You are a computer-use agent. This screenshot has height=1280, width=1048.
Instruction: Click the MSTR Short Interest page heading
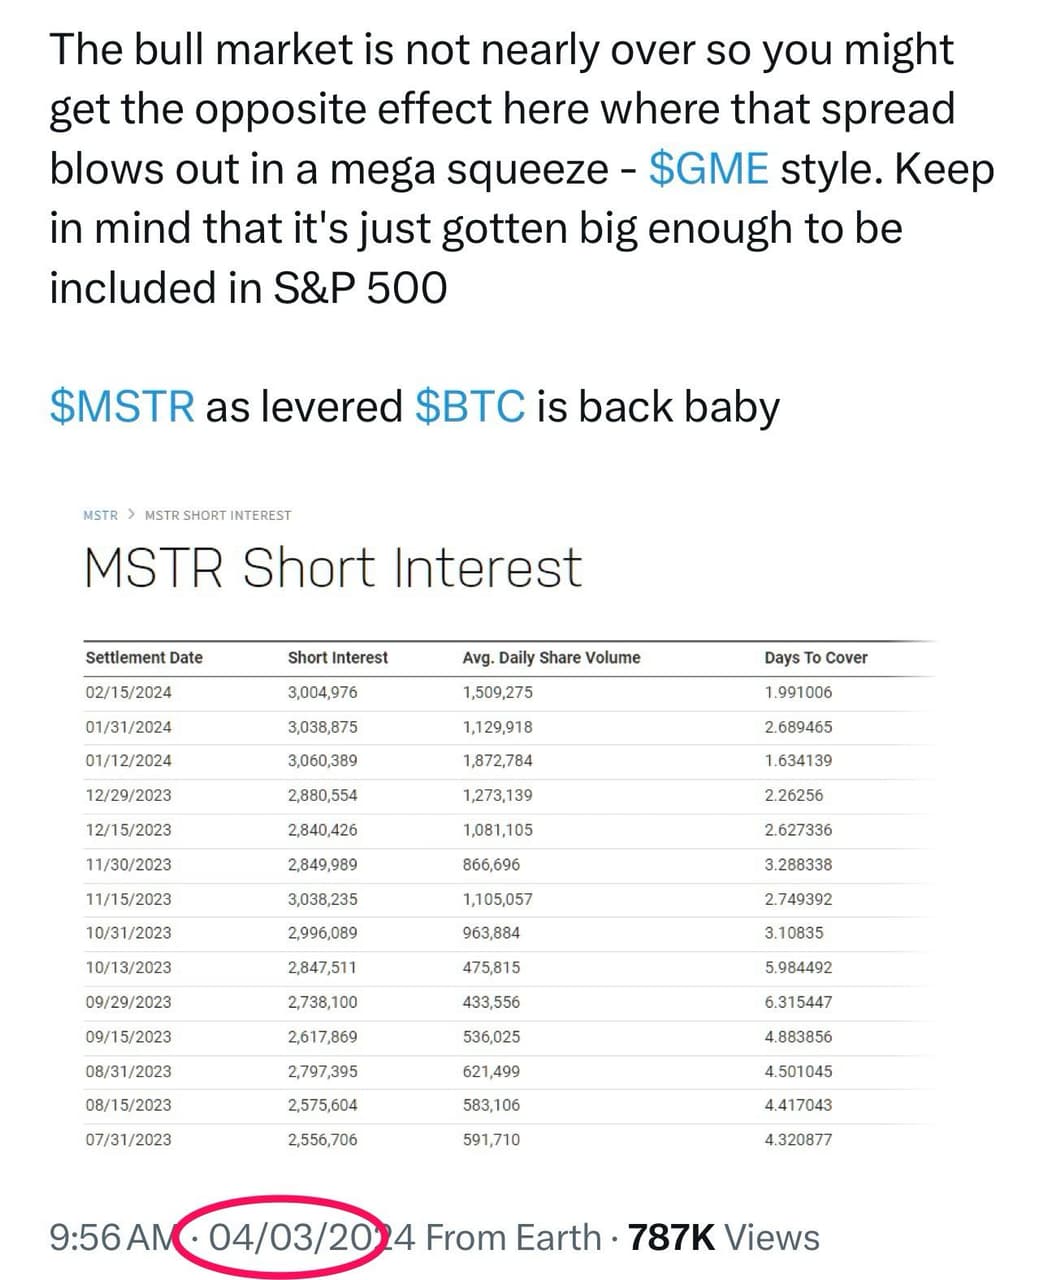[x=333, y=568]
